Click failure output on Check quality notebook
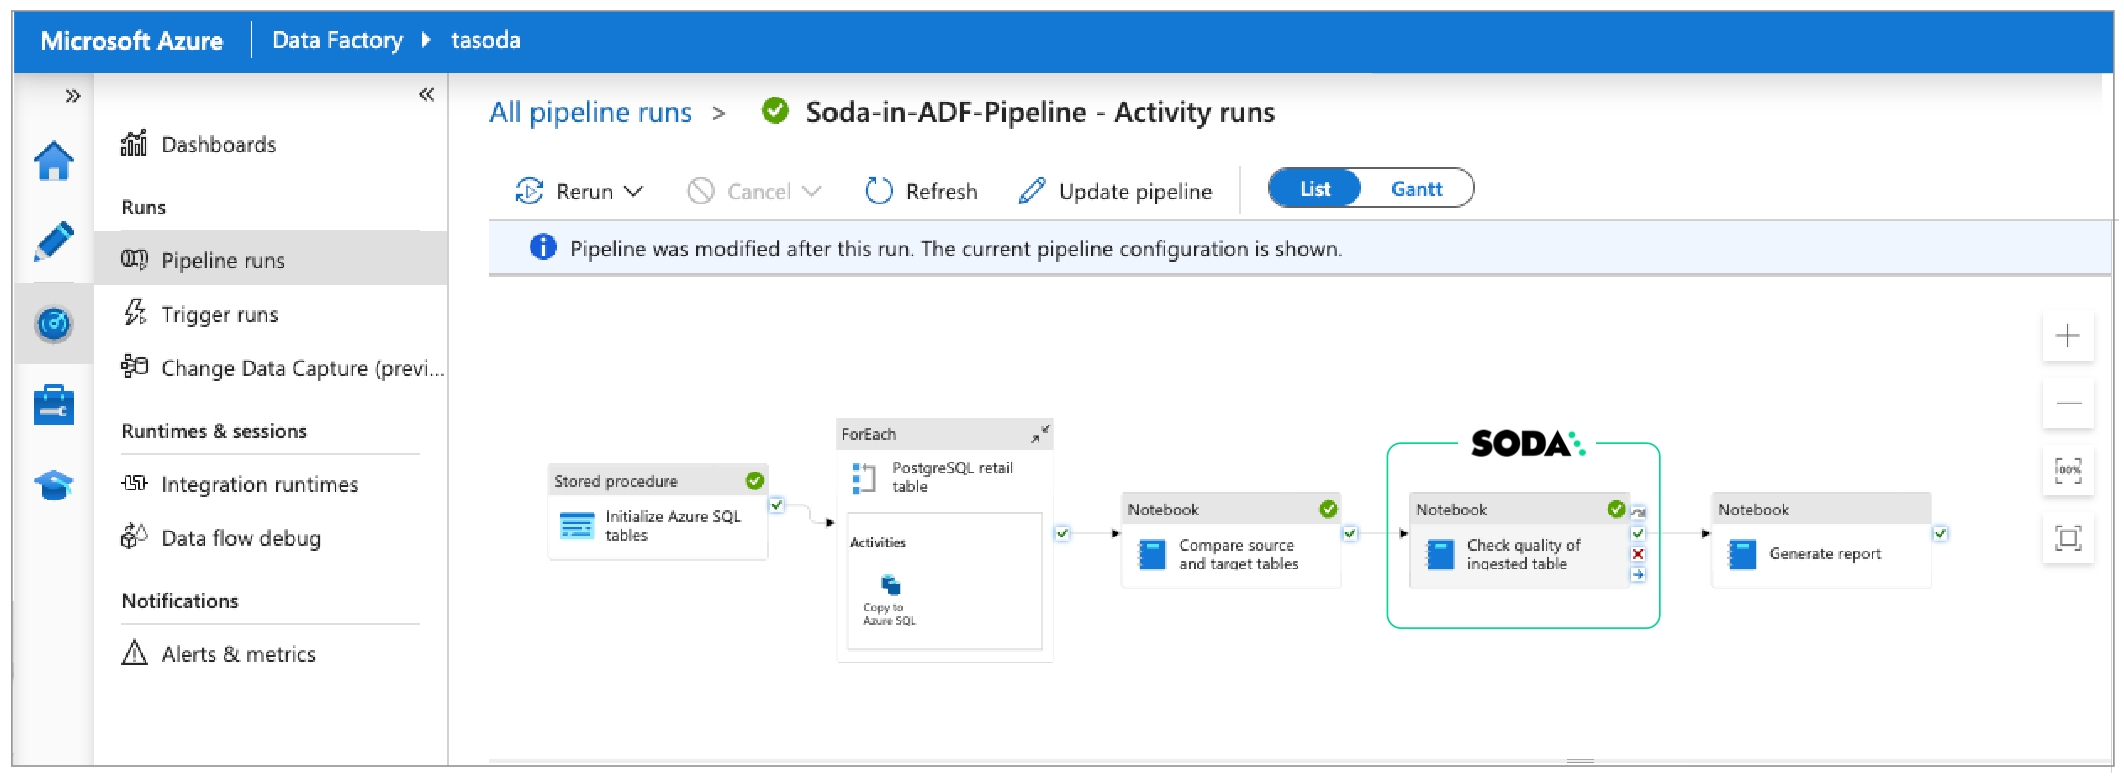This screenshot has width=2124, height=776. point(1638,554)
